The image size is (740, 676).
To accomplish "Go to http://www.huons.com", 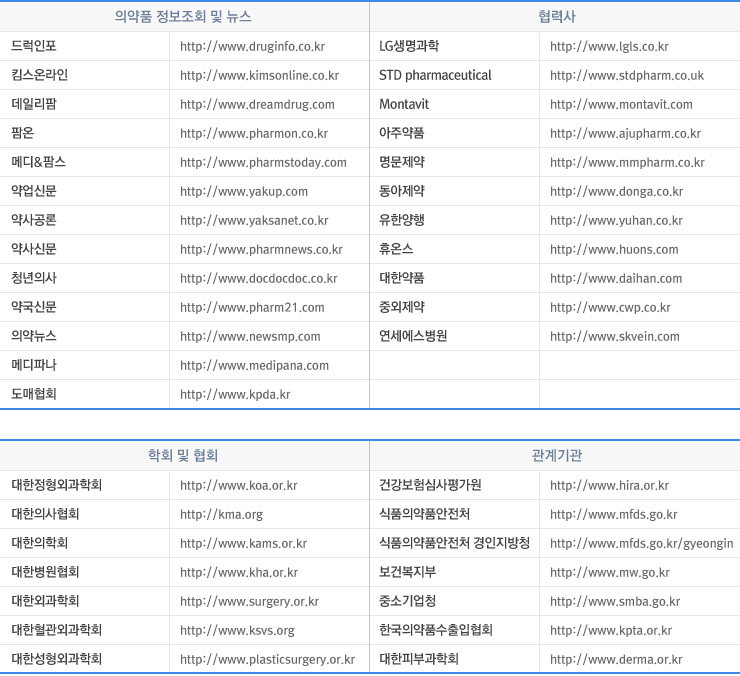I will (x=614, y=250).
